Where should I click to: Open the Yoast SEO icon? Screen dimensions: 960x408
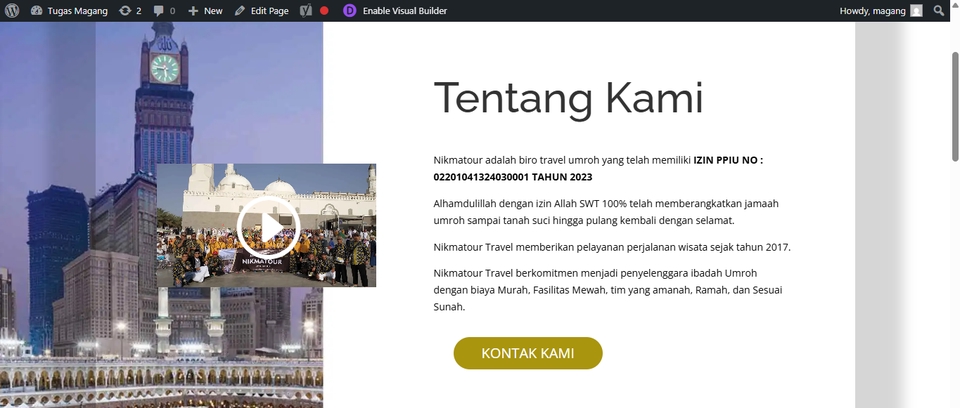coord(306,10)
